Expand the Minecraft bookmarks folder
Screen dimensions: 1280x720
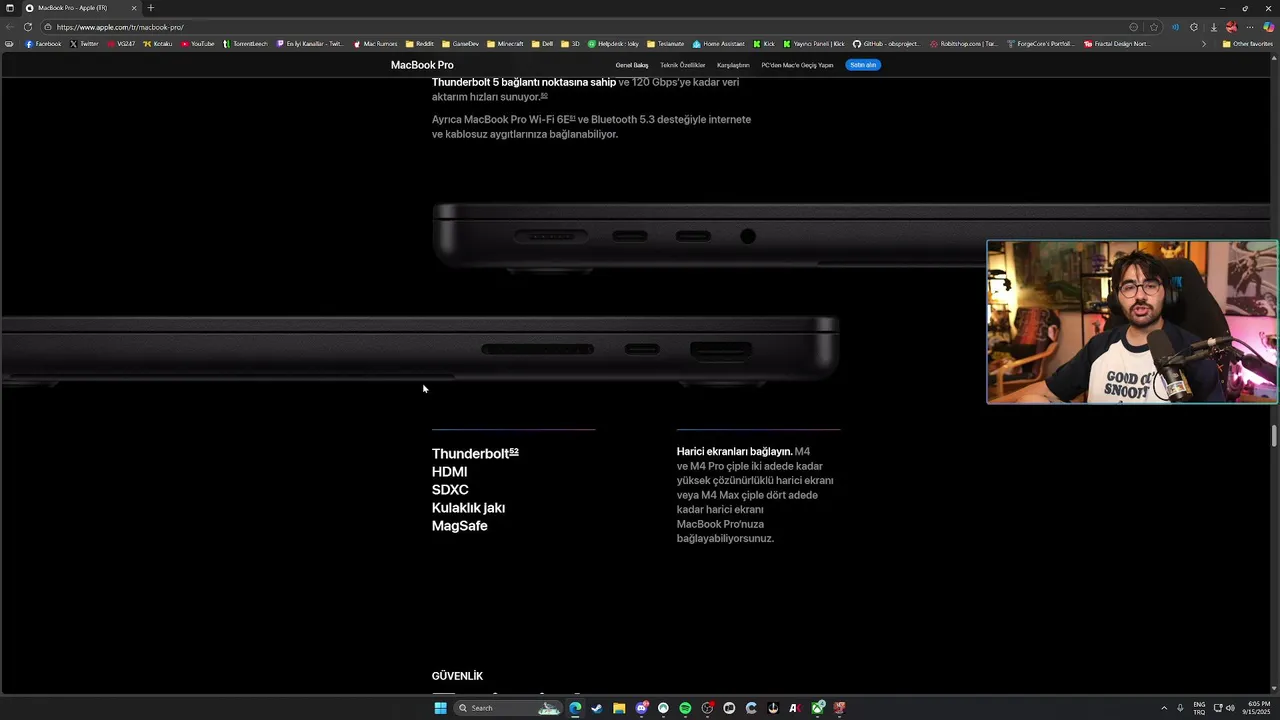coord(505,44)
